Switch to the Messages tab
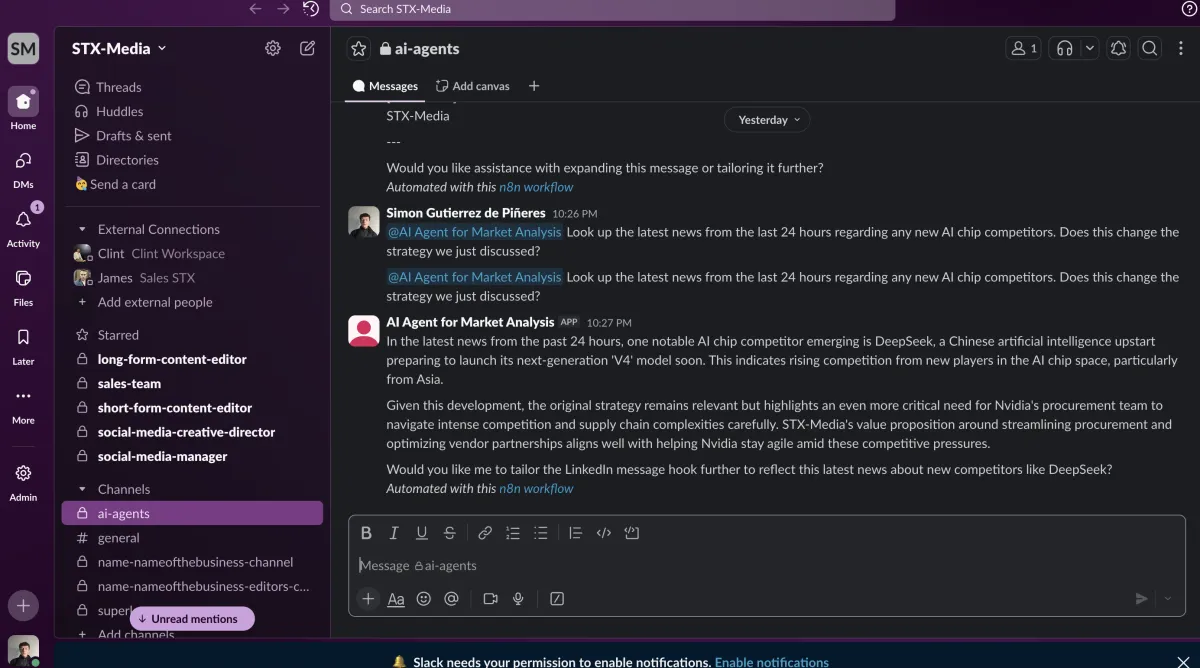Image resolution: width=1200 pixels, height=668 pixels. [385, 86]
